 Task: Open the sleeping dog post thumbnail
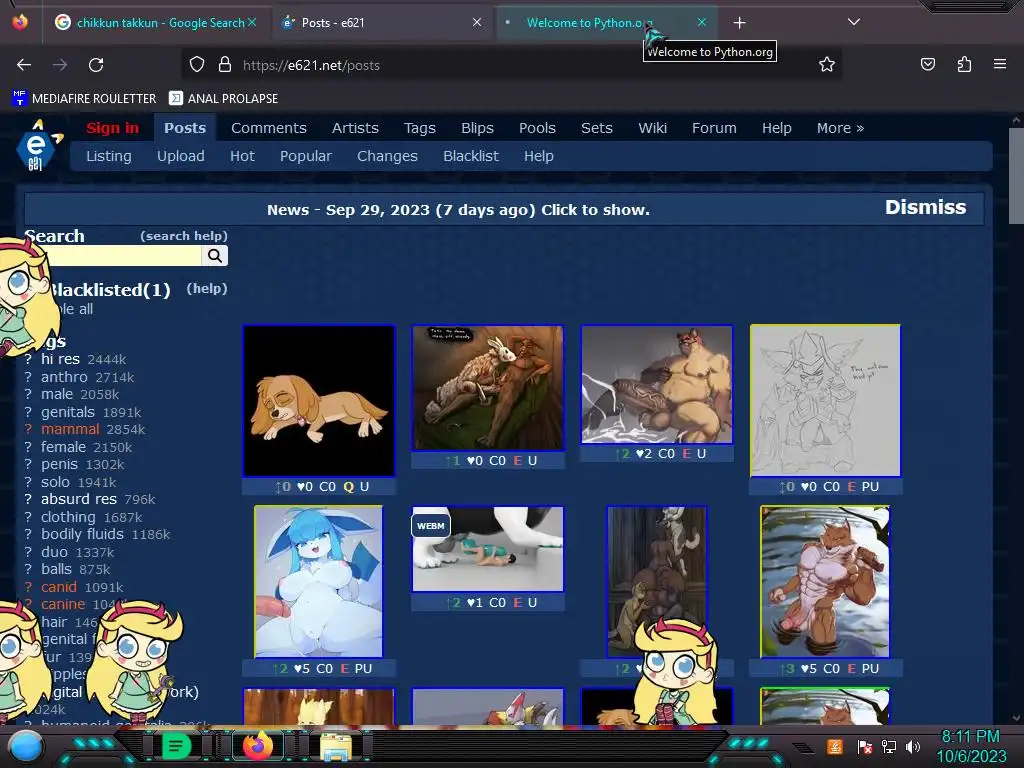pyautogui.click(x=319, y=401)
